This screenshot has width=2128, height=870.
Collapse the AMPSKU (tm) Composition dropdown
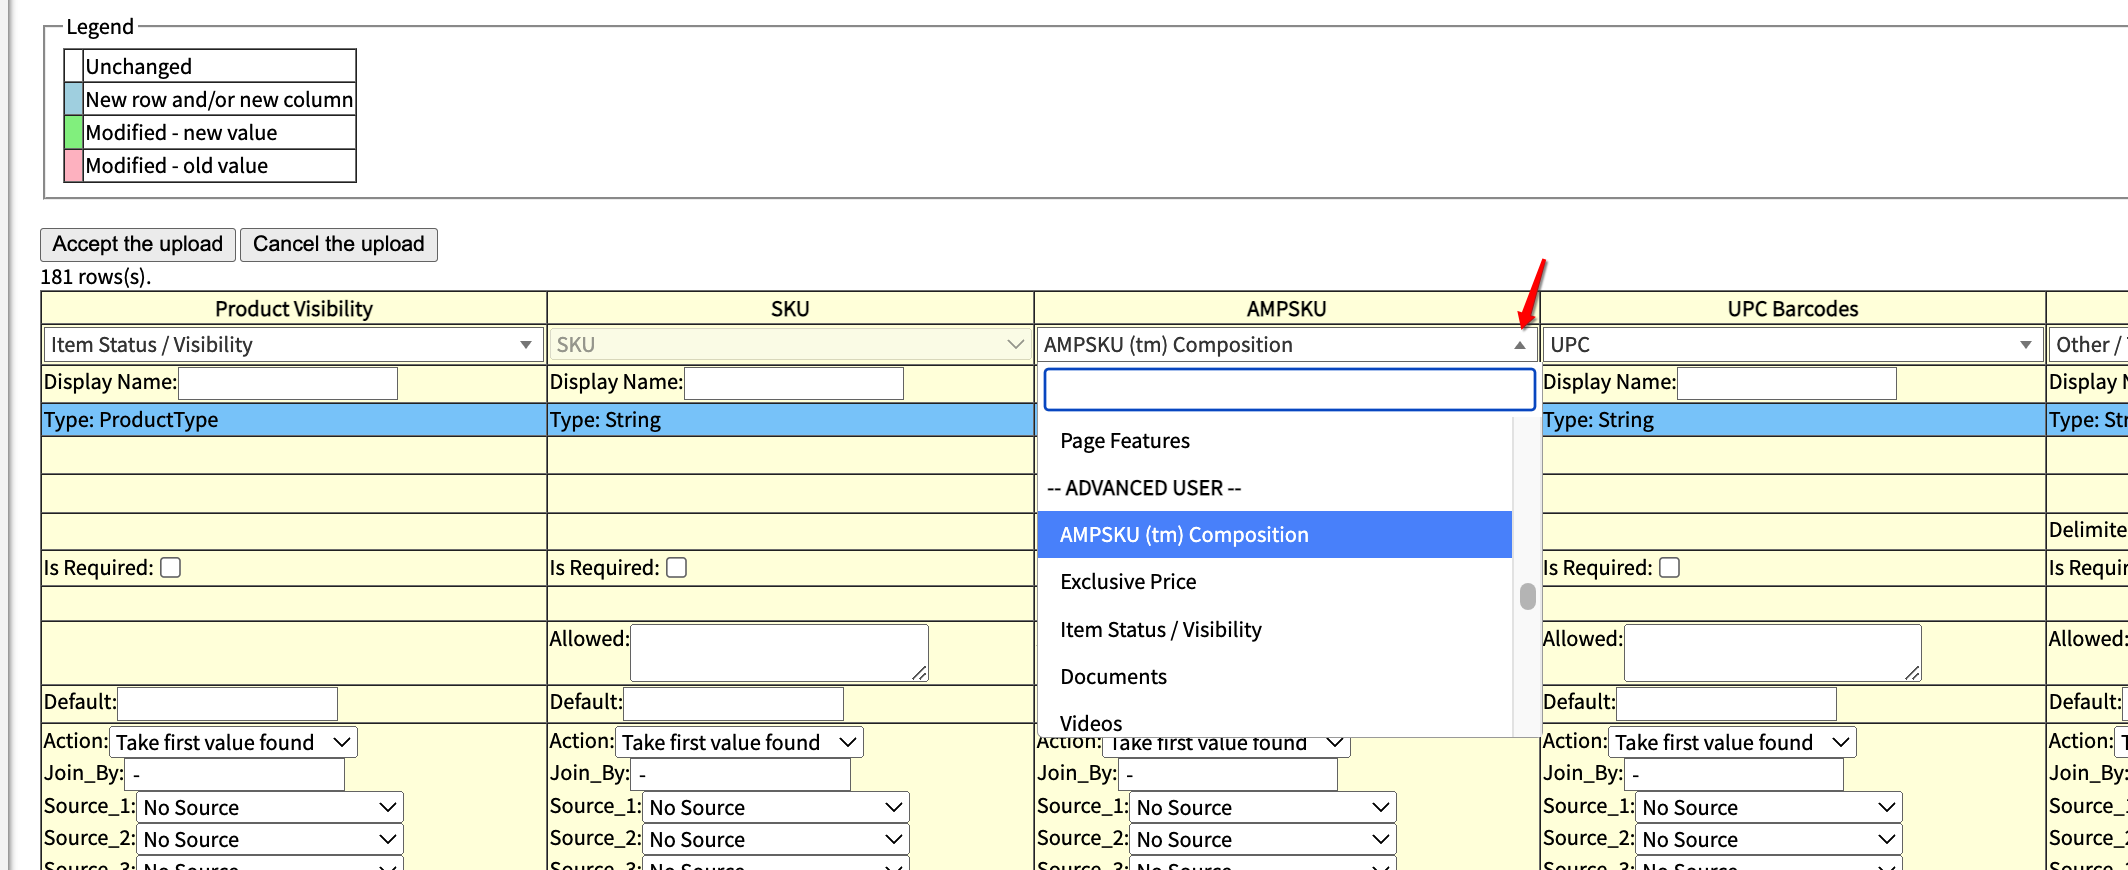(x=1287, y=345)
